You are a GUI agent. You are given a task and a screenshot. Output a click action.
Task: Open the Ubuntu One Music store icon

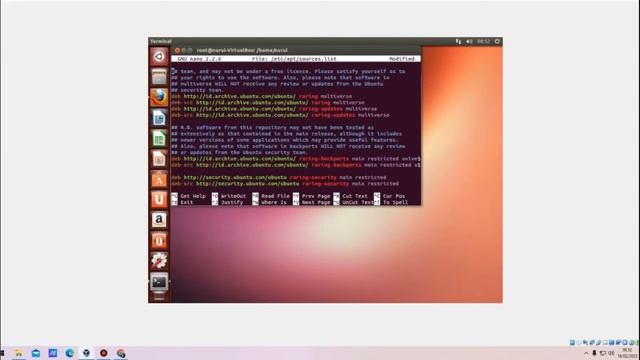[159, 240]
